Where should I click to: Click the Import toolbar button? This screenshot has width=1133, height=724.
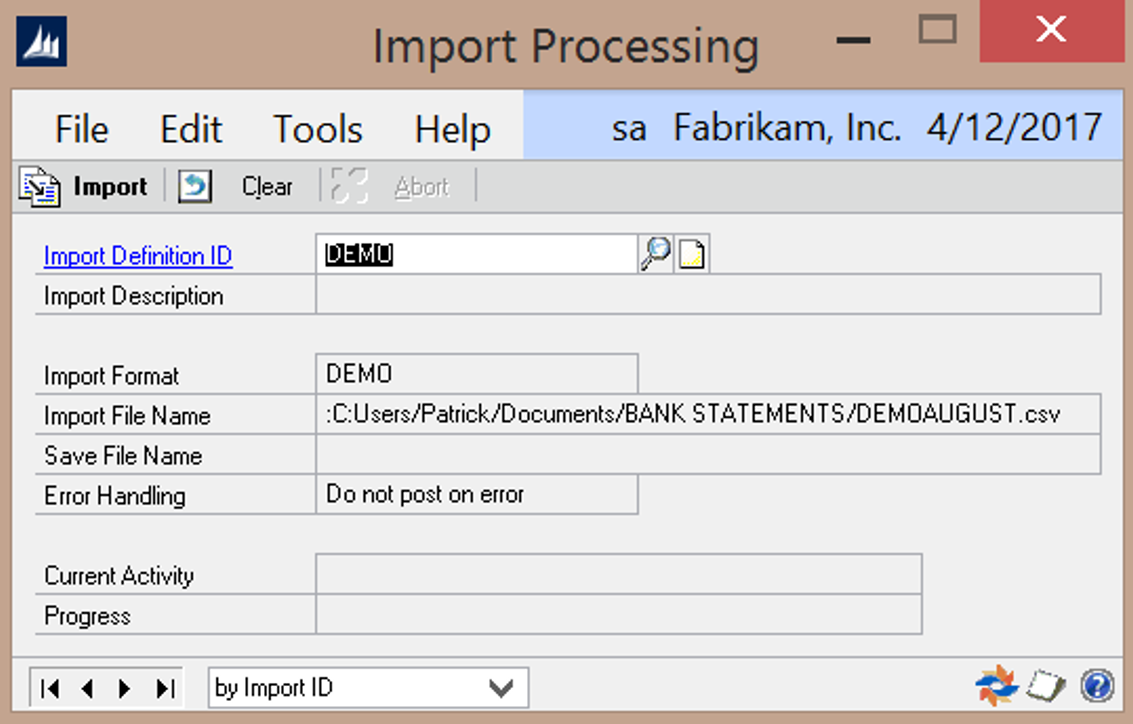point(84,187)
